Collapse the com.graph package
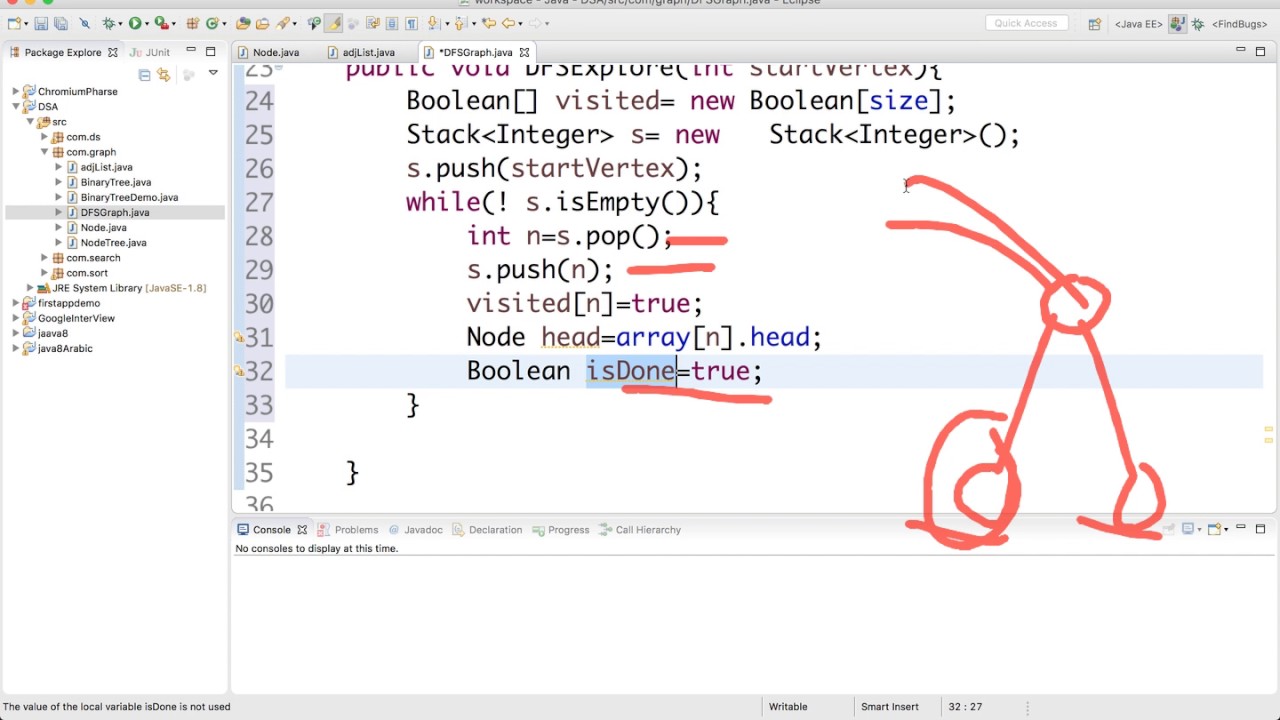 click(x=44, y=152)
